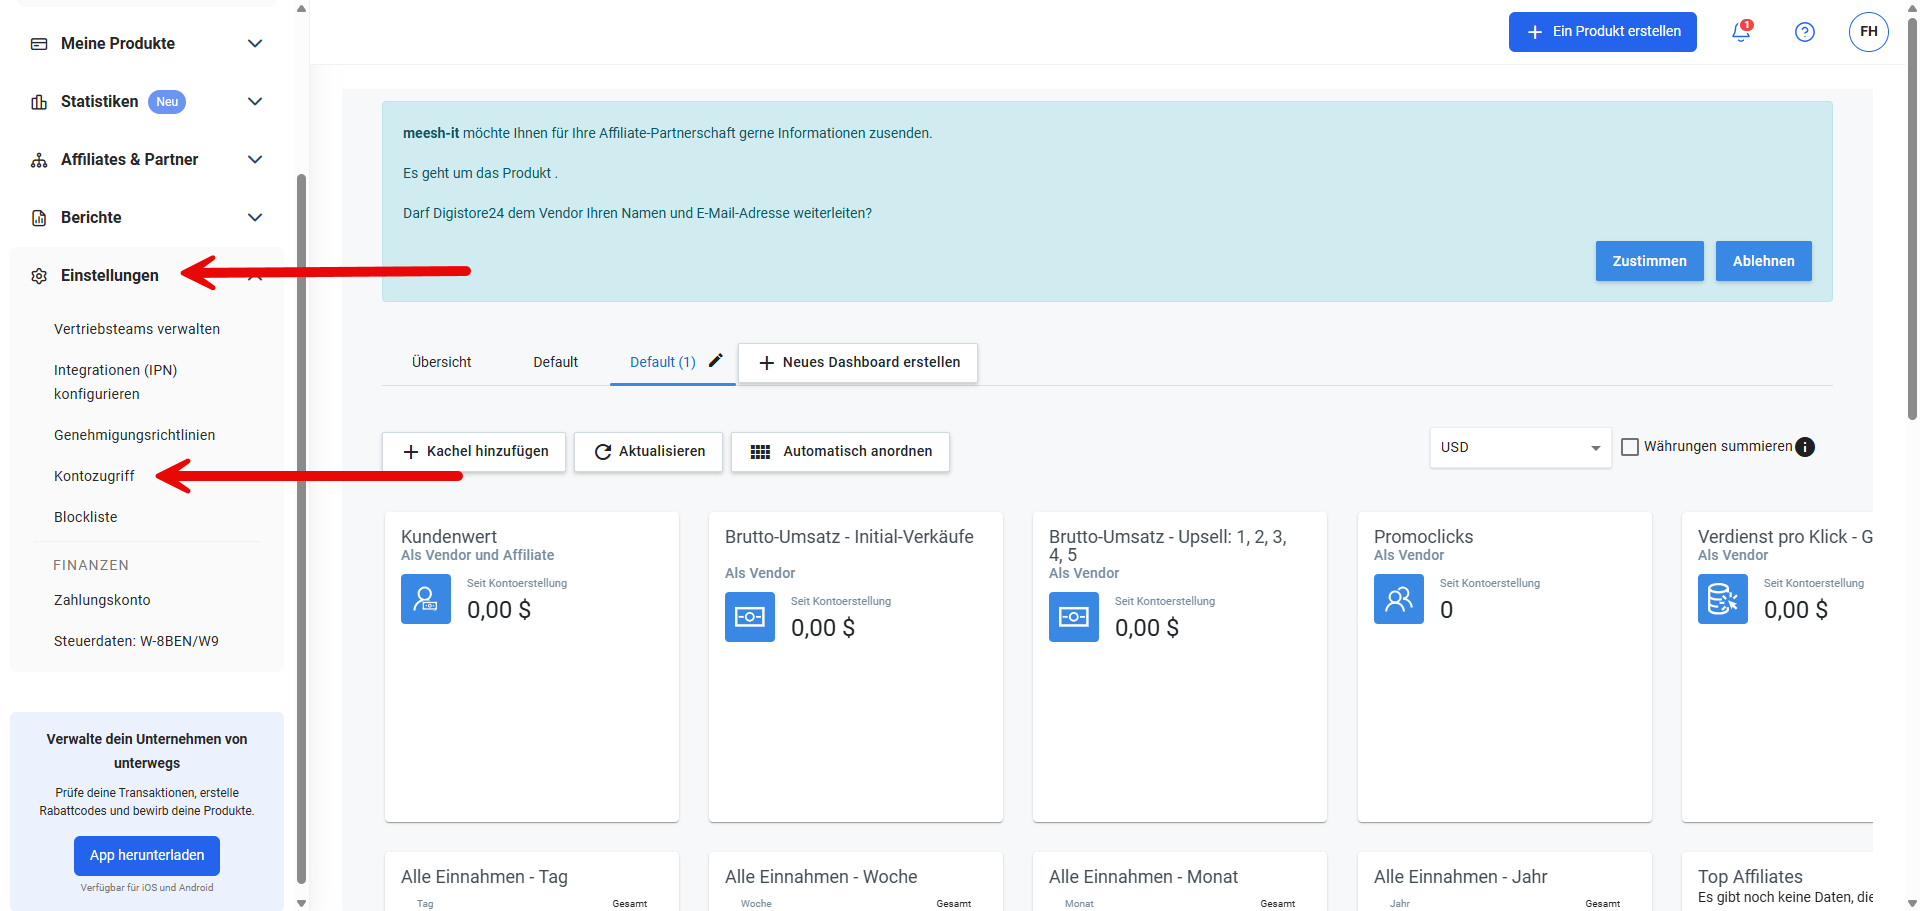Open Blockliste settings

click(86, 517)
